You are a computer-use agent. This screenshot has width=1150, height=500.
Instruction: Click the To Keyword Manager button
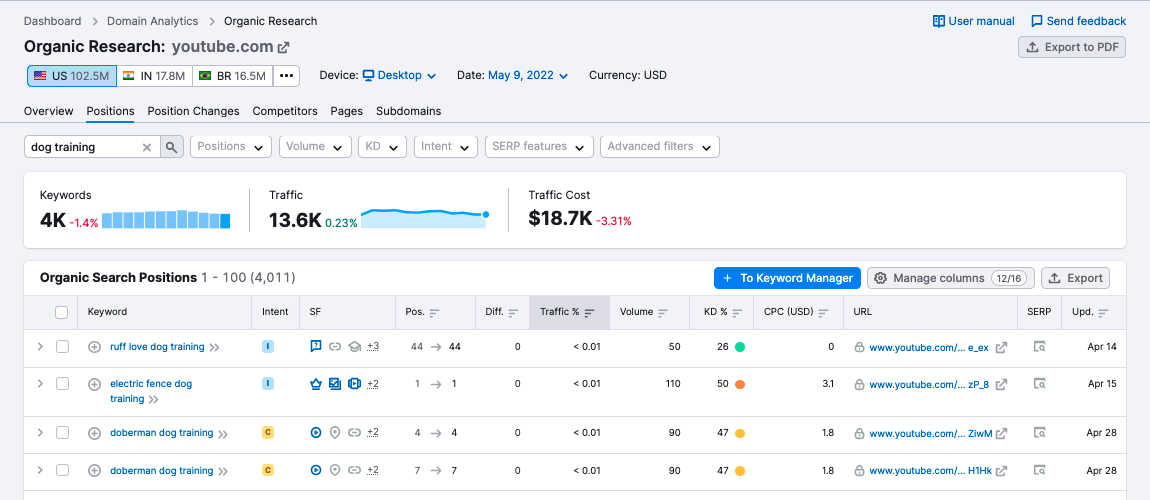coord(787,278)
